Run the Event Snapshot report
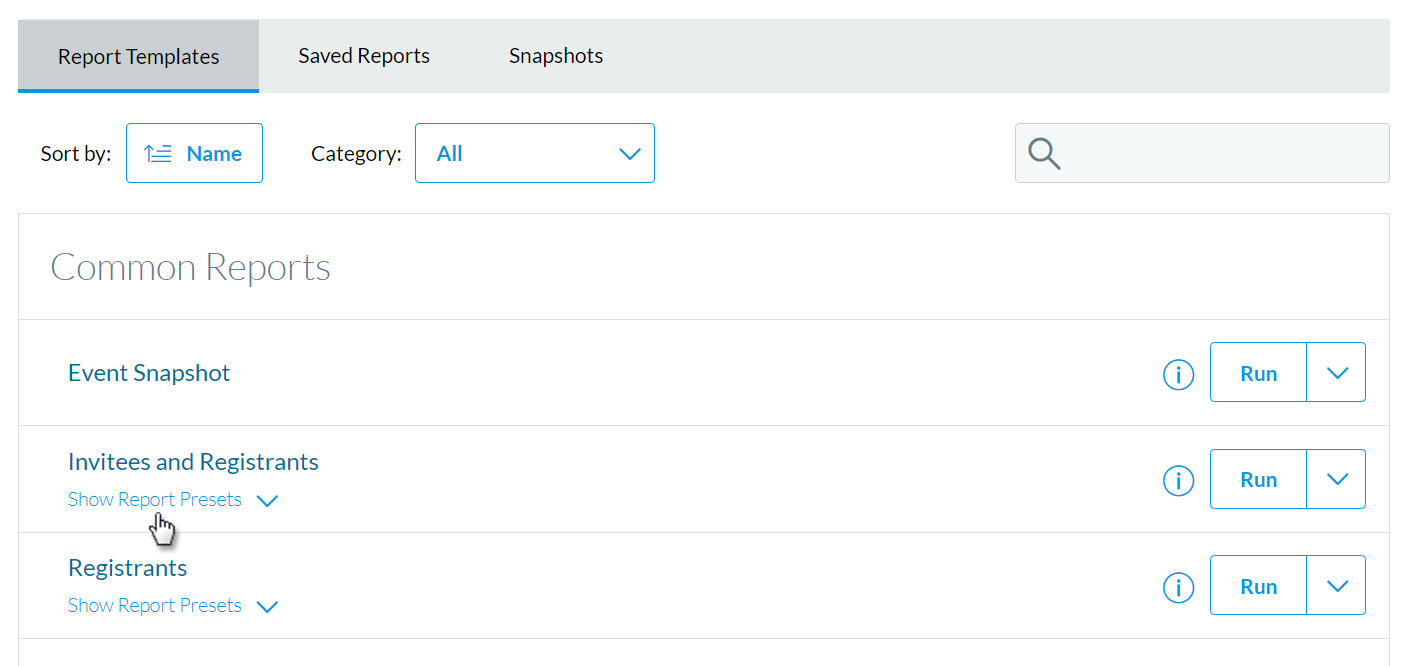Screen dimensions: 1414x666 pos(1257,372)
